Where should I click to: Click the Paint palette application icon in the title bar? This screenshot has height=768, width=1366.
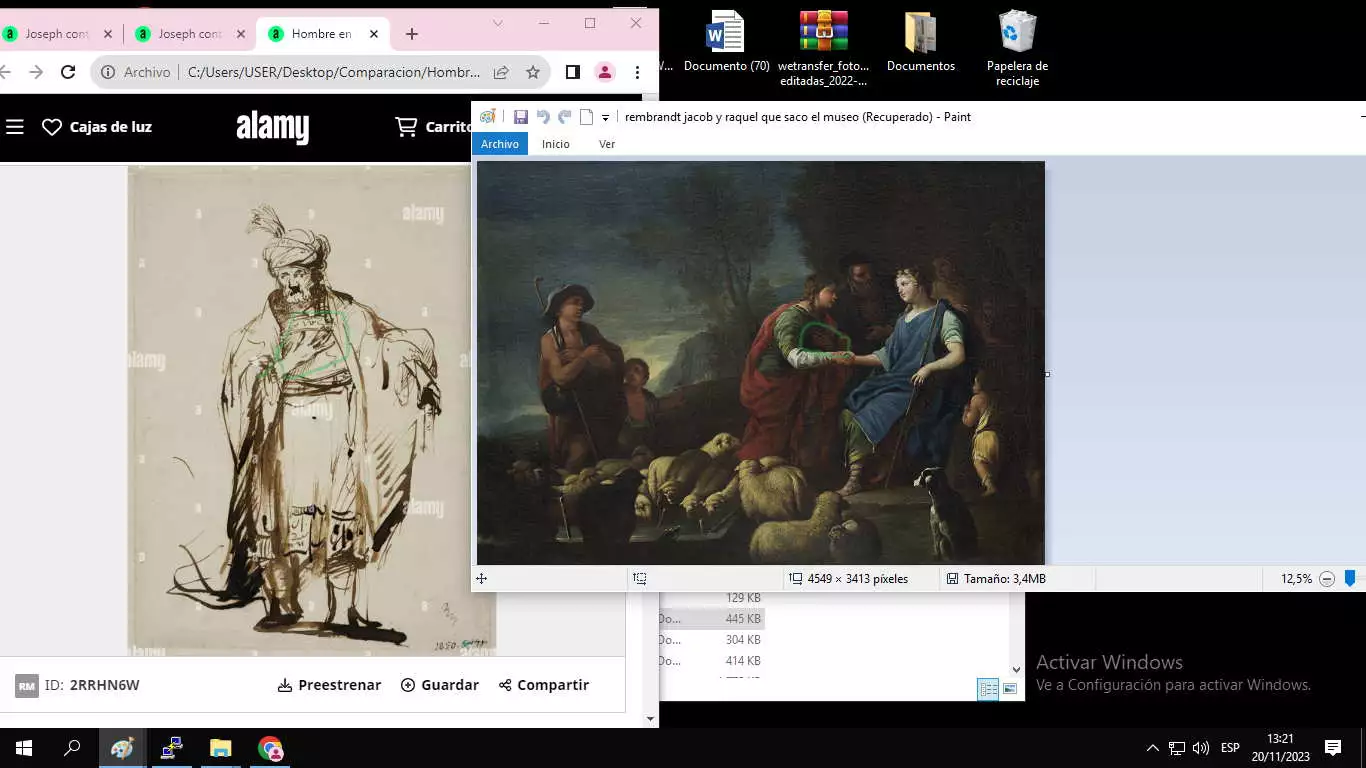click(487, 117)
